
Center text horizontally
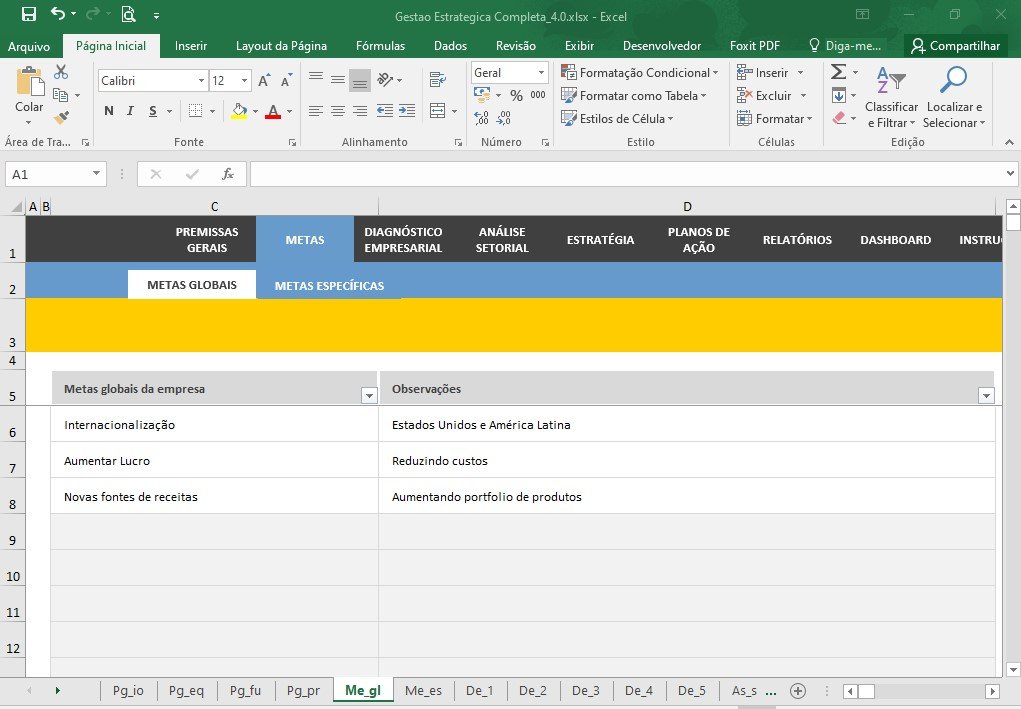[x=338, y=111]
